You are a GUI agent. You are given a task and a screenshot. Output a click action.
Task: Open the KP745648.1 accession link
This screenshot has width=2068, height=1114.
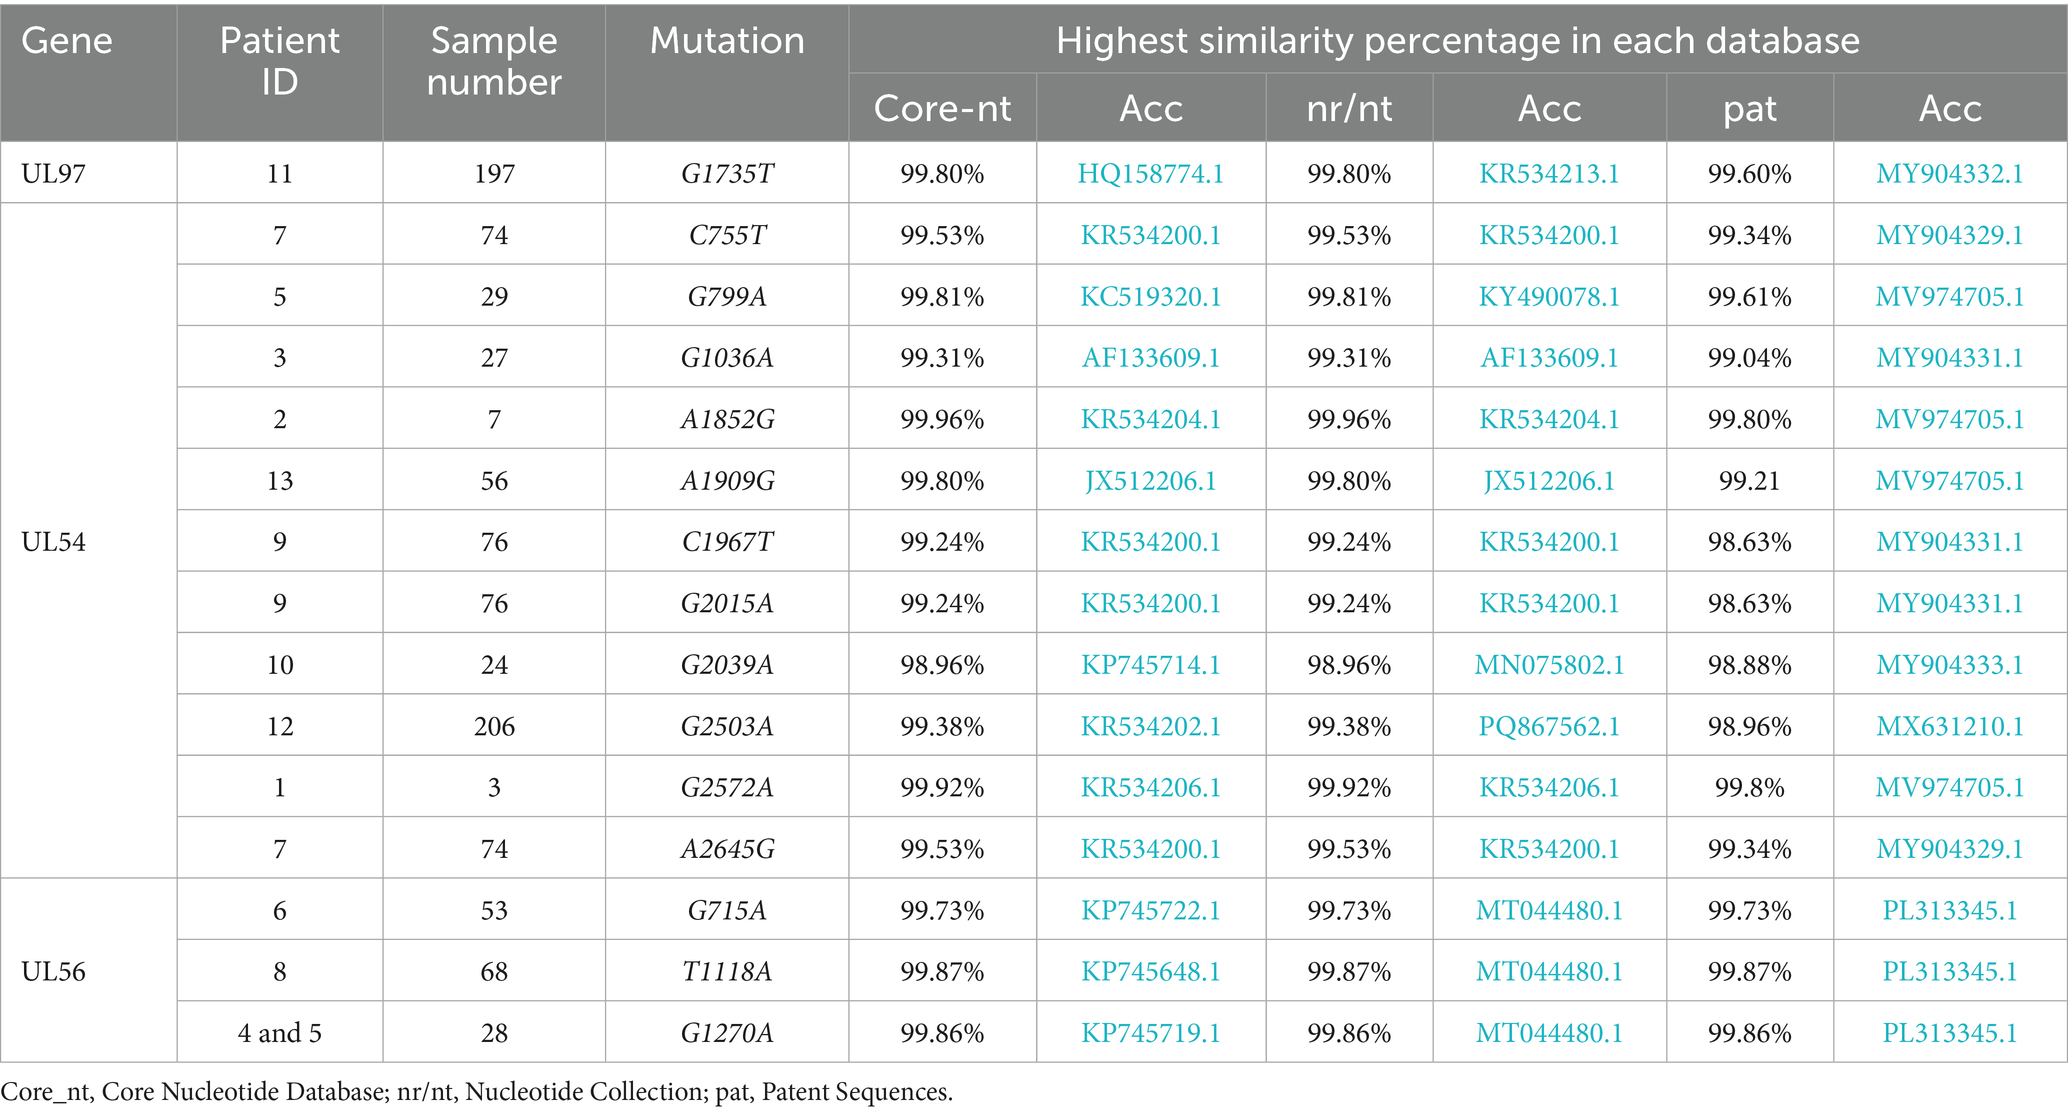[x=1150, y=972]
